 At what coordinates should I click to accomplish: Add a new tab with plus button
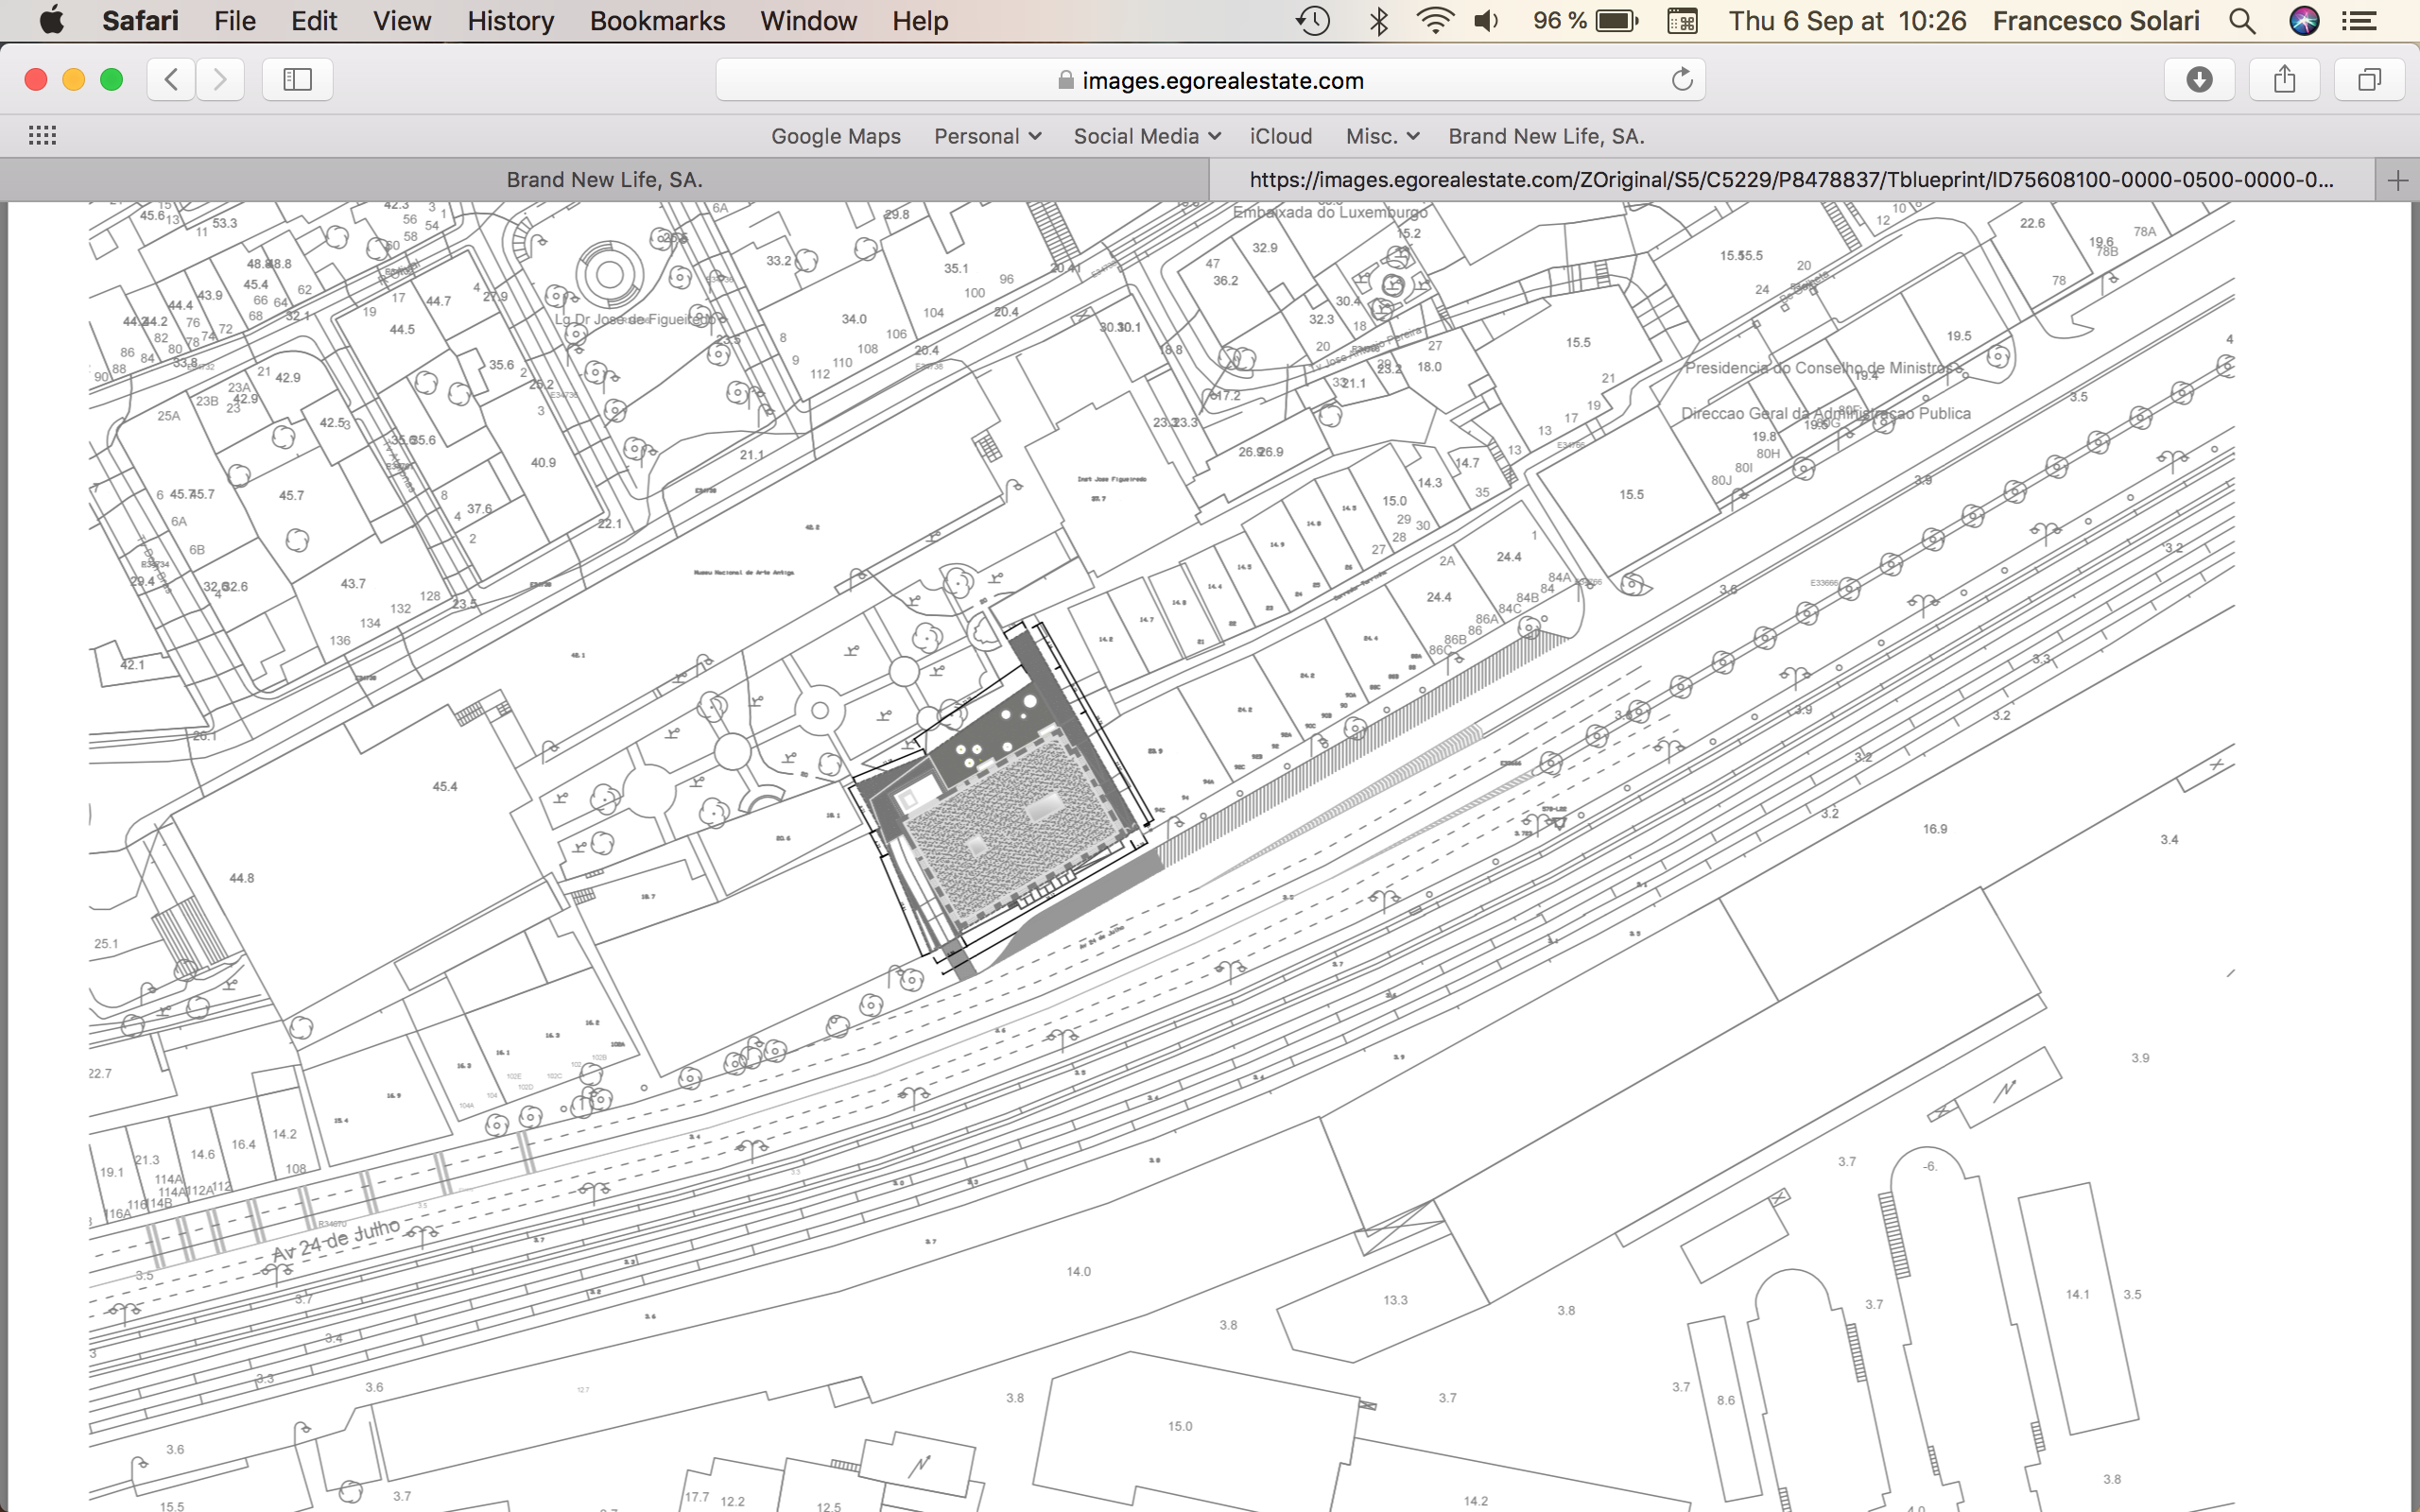click(x=2397, y=180)
